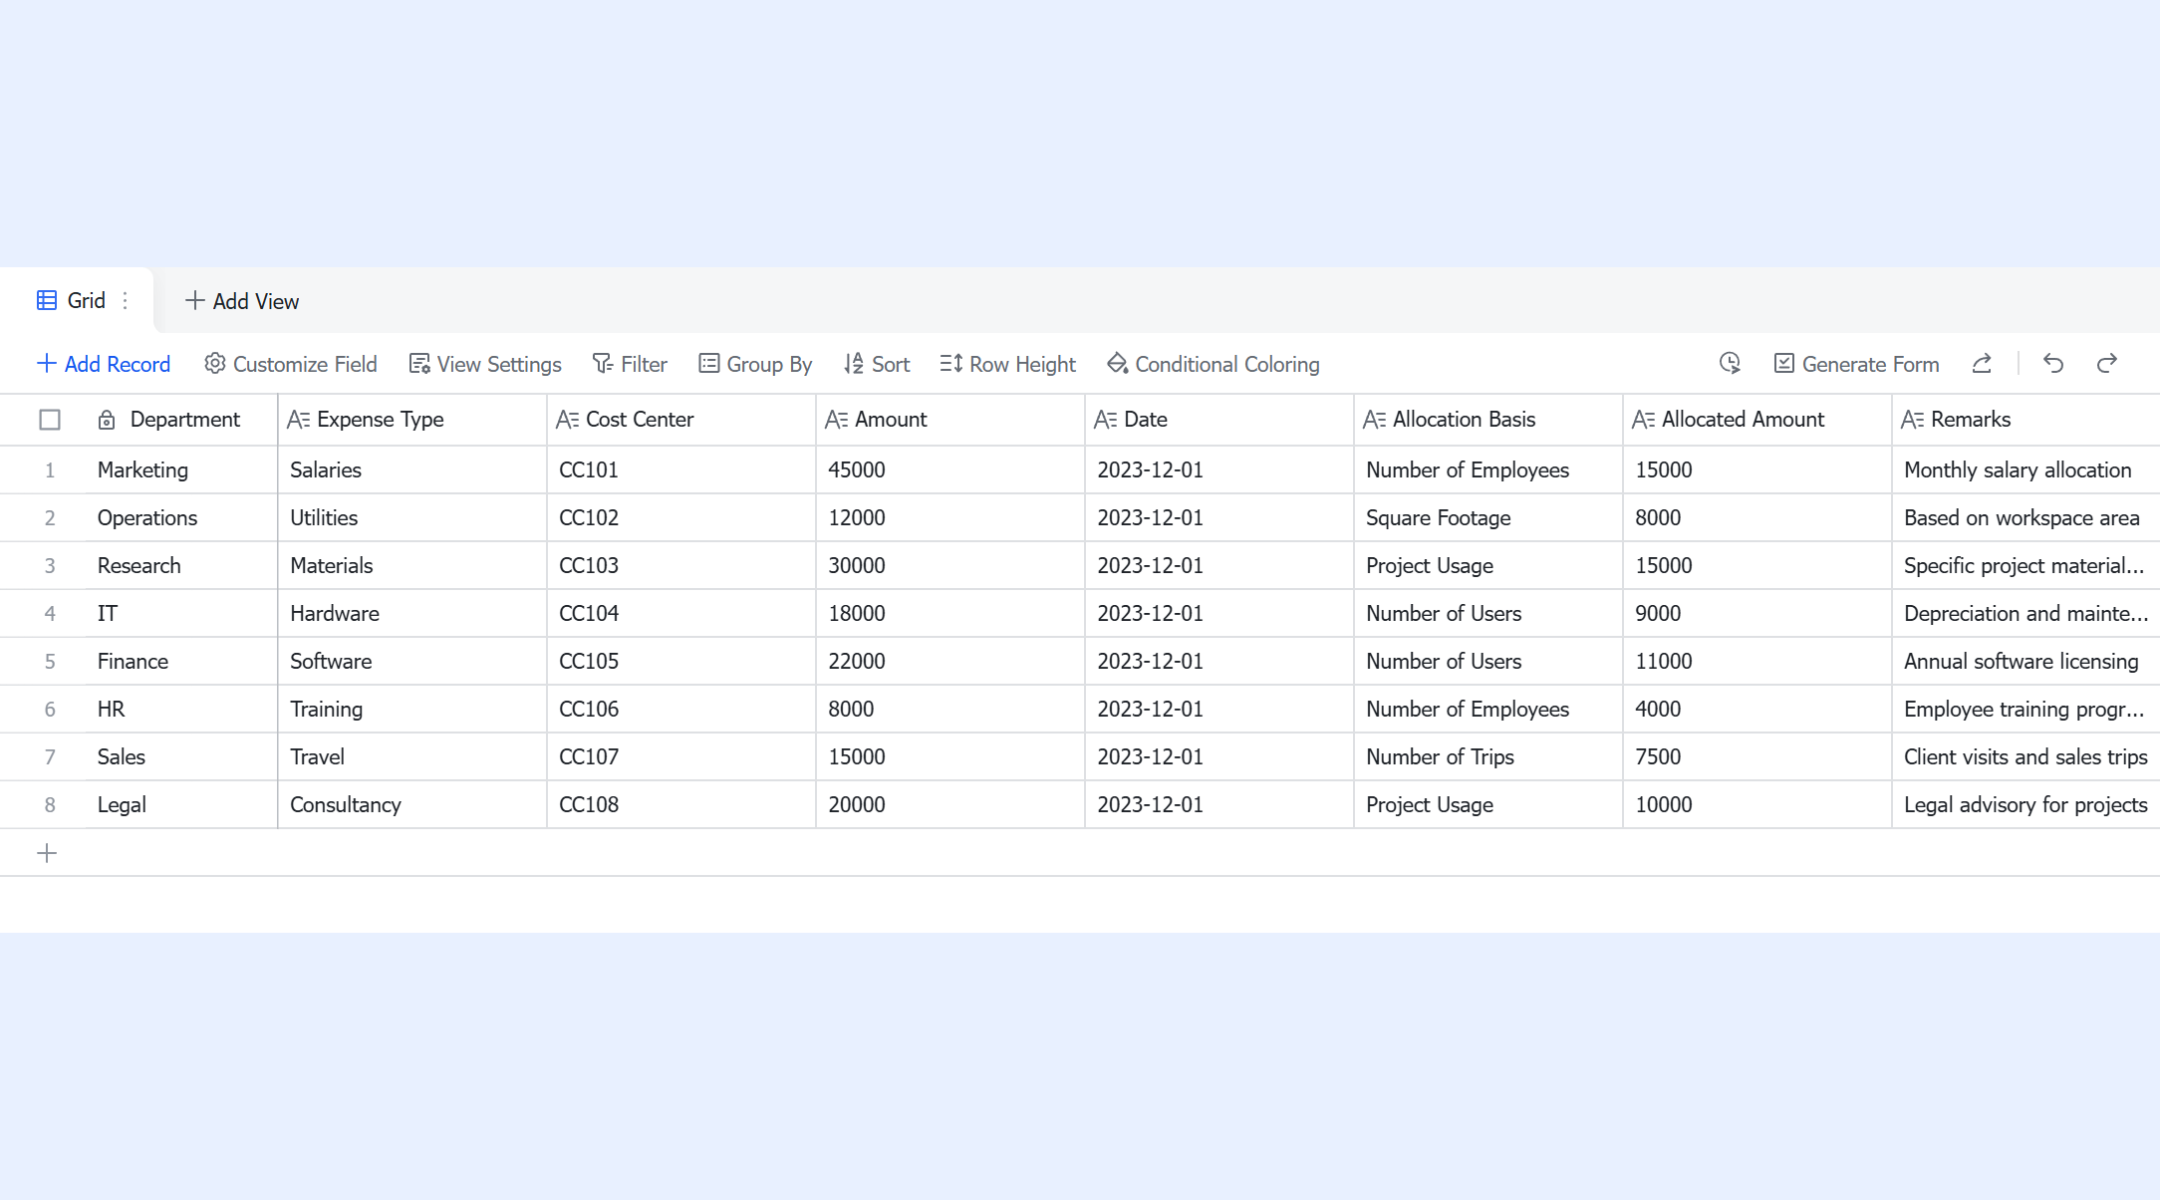Click the HR department cell
Image resolution: width=2160 pixels, height=1200 pixels.
181,709
